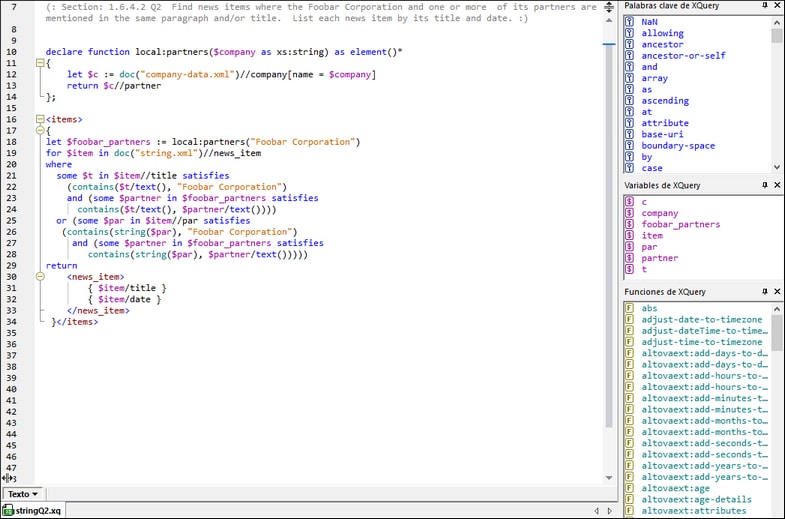The height and width of the screenshot is (519, 785).
Task: Pin the Variables de XQuery panel
Action: (765, 185)
